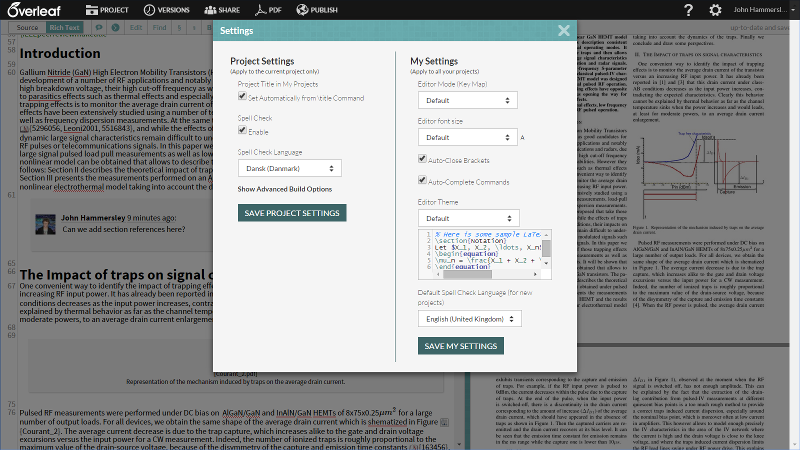Close the Settings dialog
Viewport: 800px width, 450px height.
coord(564,31)
